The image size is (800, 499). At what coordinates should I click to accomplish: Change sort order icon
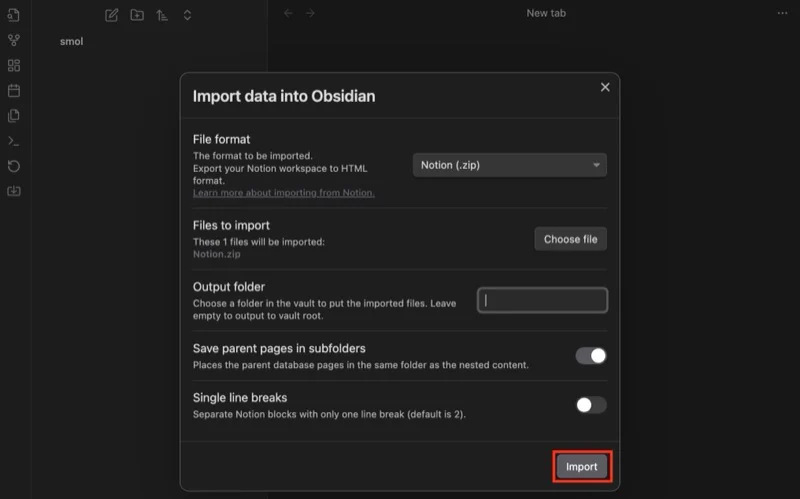[162, 15]
